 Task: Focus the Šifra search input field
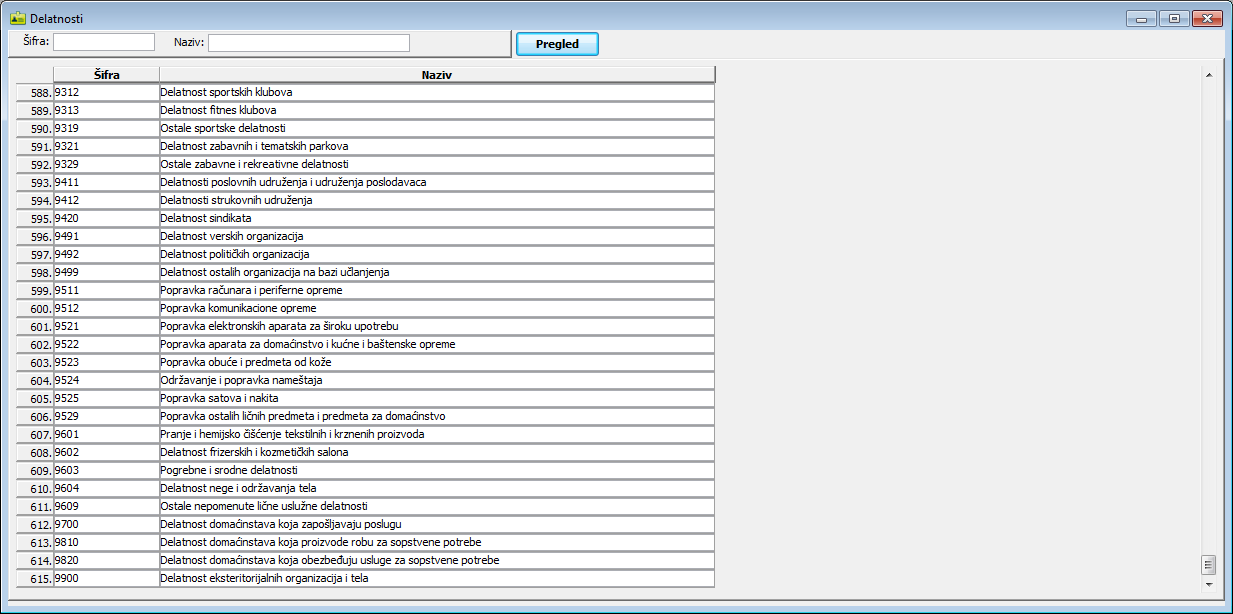(x=104, y=42)
